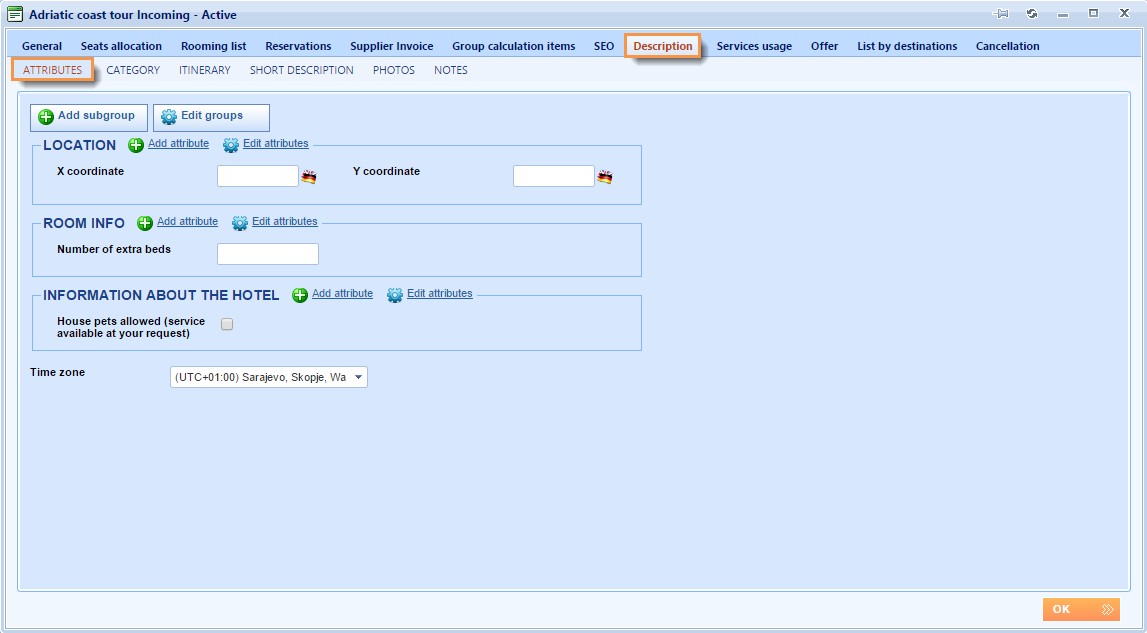
Task: Open SHORT DESCRIPTION sub-tab
Action: (301, 70)
